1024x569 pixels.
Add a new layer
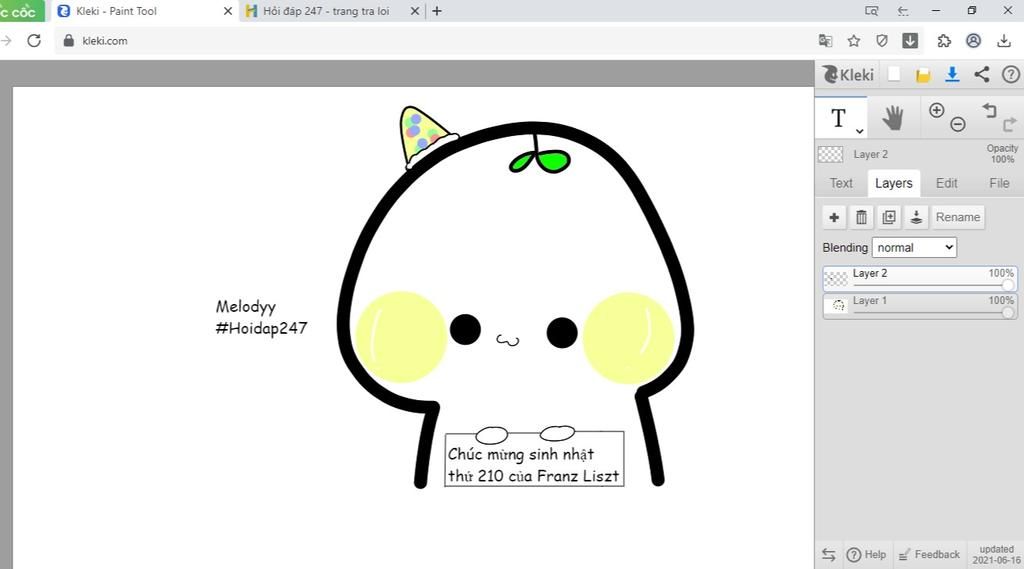[834, 218]
